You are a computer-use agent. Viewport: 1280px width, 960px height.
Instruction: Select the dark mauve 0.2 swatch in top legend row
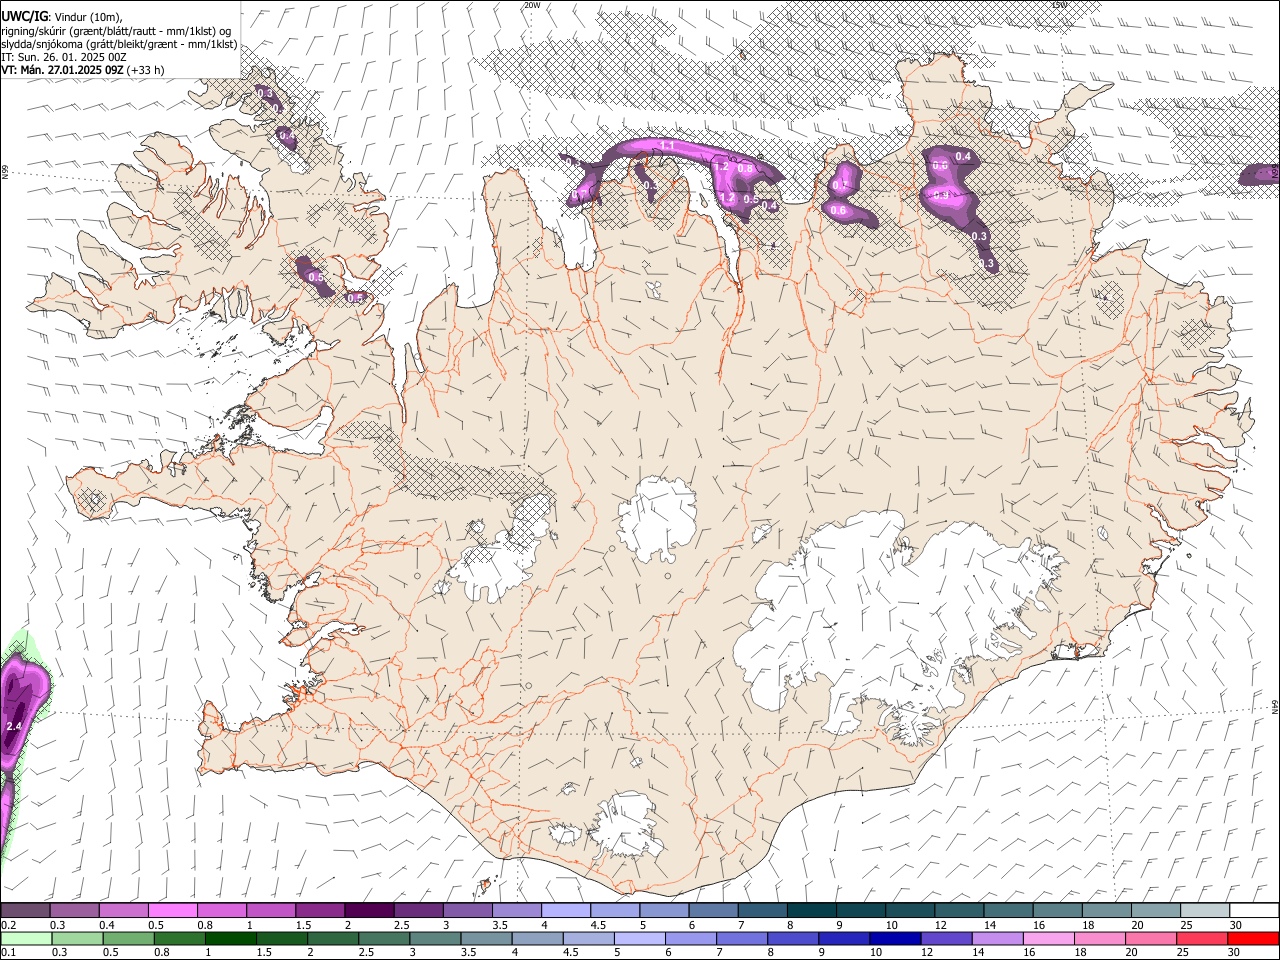click(25, 911)
